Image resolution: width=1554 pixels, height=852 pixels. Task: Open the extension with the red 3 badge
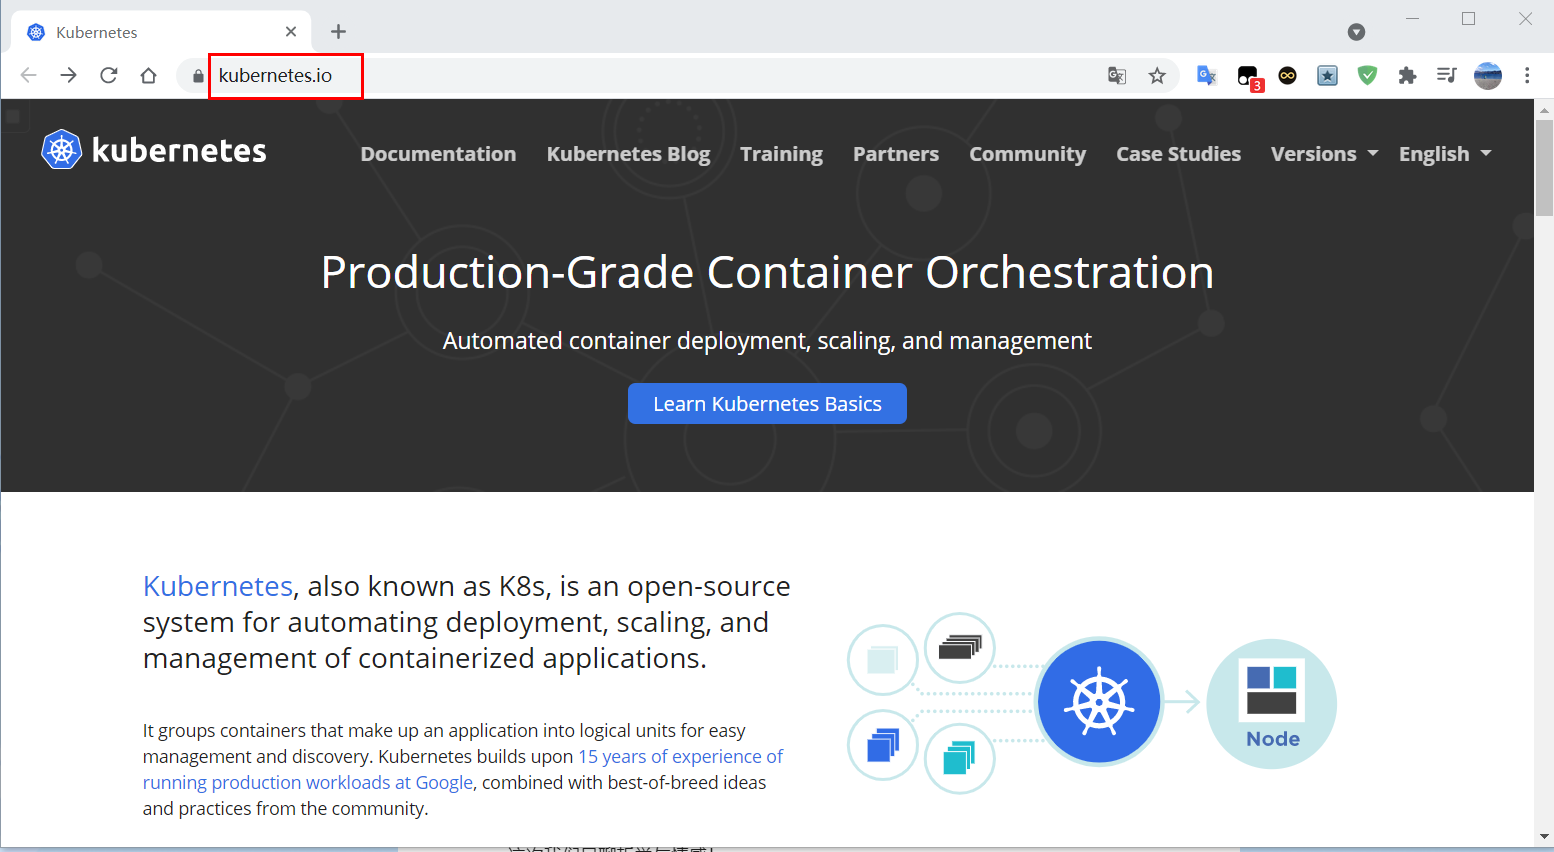pos(1249,76)
